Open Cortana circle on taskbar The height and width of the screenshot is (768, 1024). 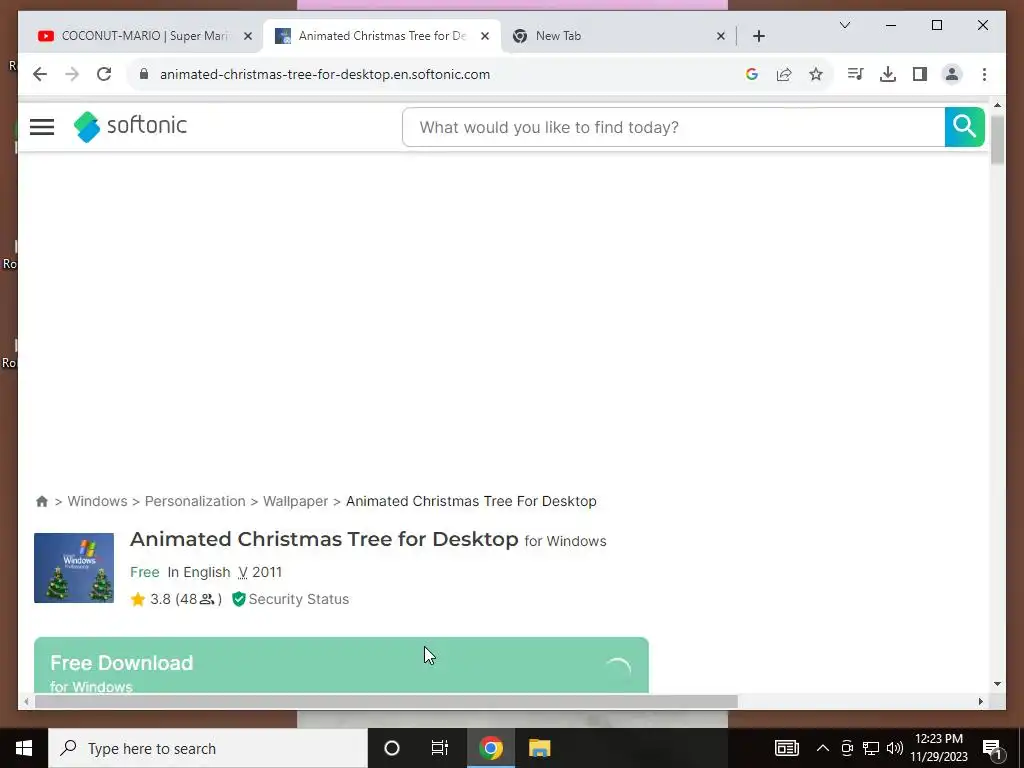[x=392, y=748]
